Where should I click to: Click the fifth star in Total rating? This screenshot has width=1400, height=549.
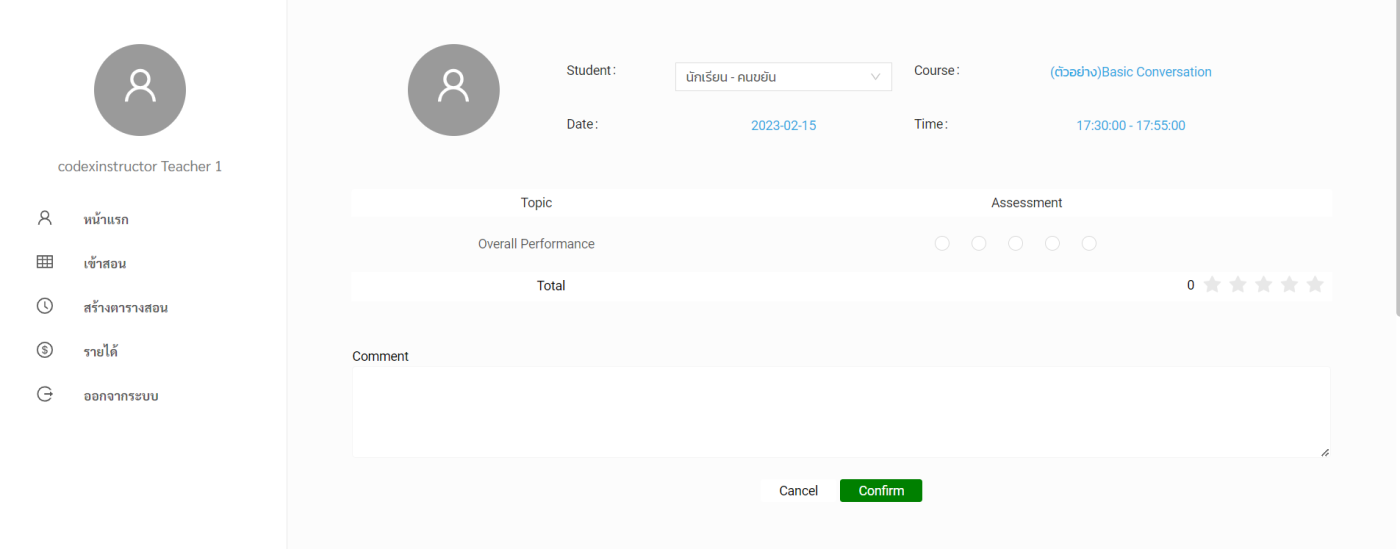[1315, 285]
